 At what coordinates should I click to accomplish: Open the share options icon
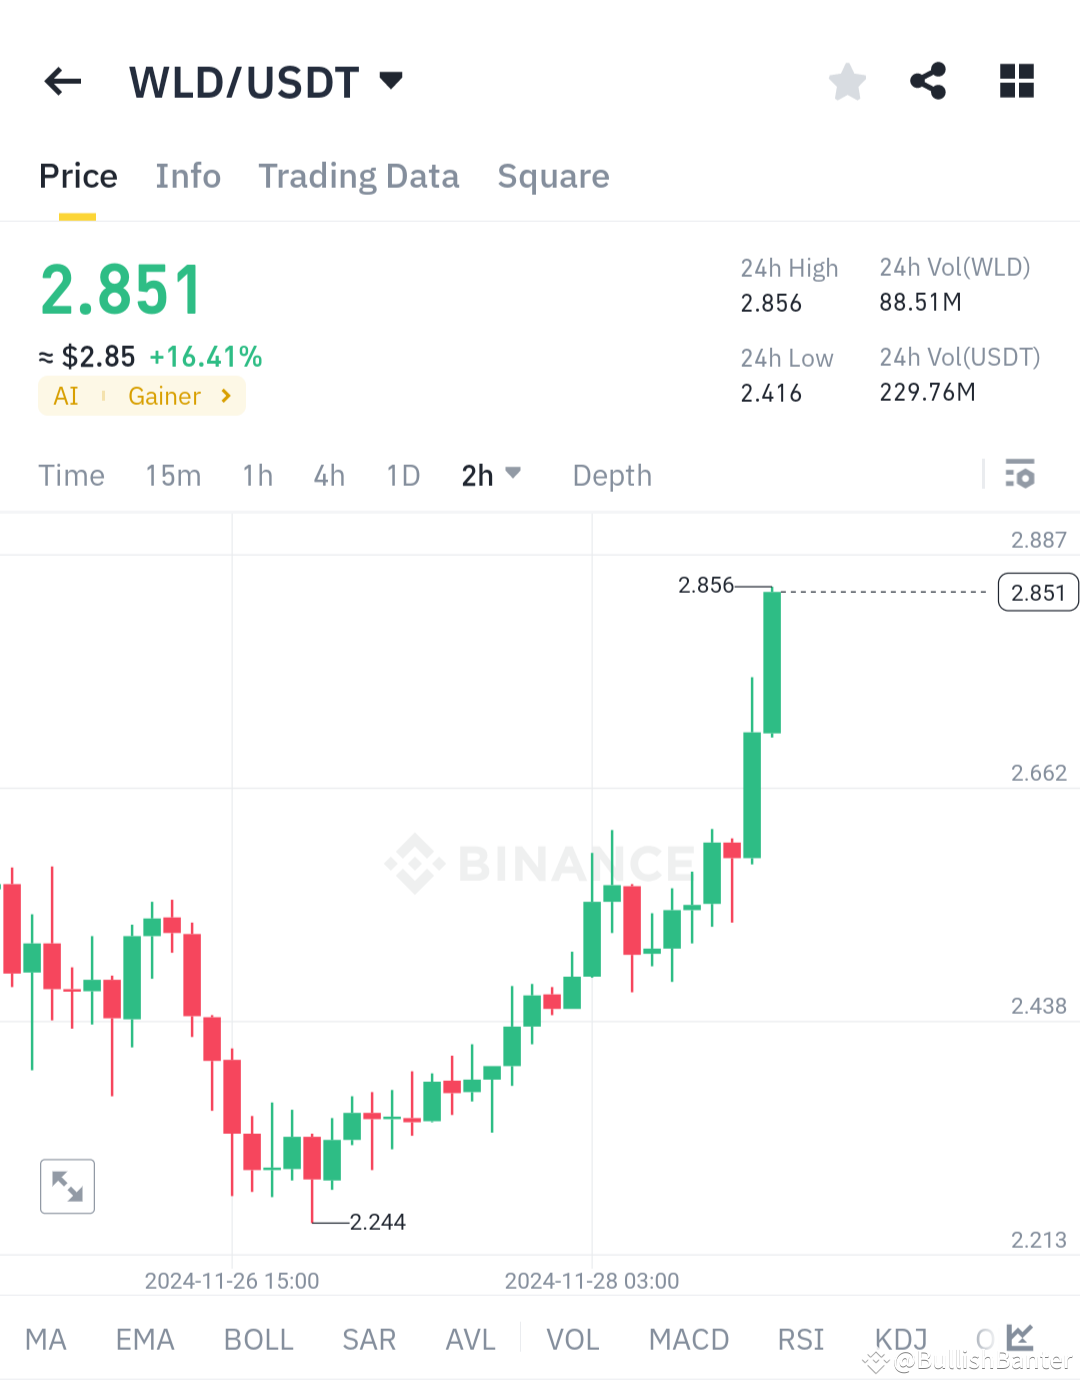pyautogui.click(x=928, y=82)
